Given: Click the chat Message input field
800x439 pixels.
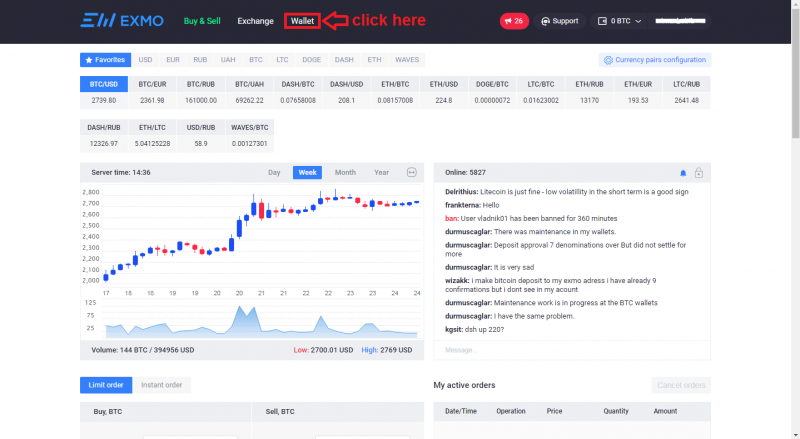Looking at the screenshot, I should [x=572, y=350].
